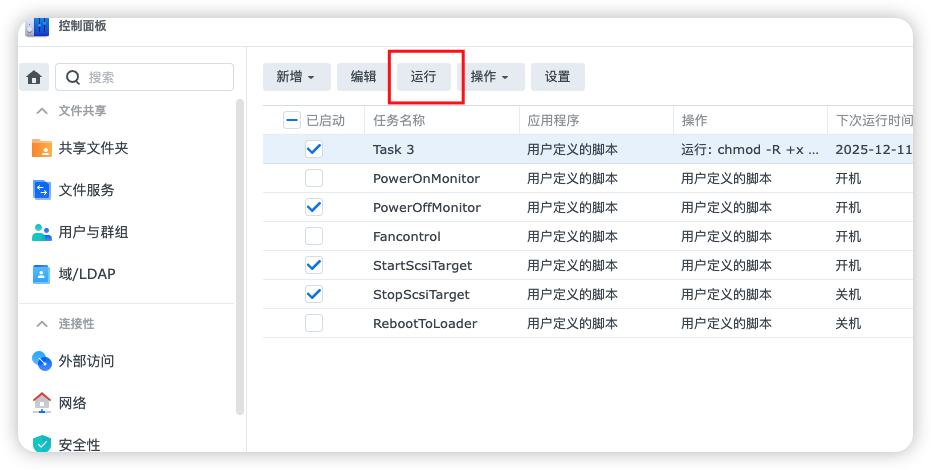The height and width of the screenshot is (470, 931).
Task: Open the 新增 (Create) dropdown
Action: 296,77
